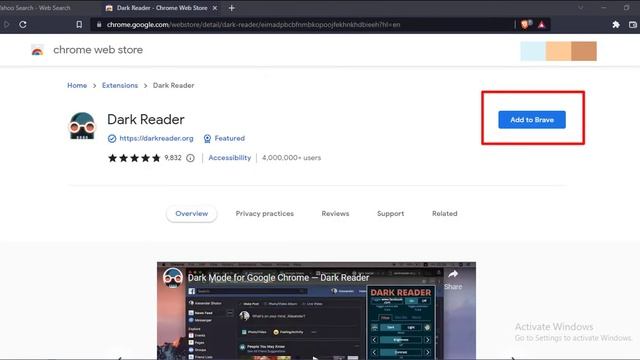
Task: Click the account area in the store header
Action: tap(558, 51)
